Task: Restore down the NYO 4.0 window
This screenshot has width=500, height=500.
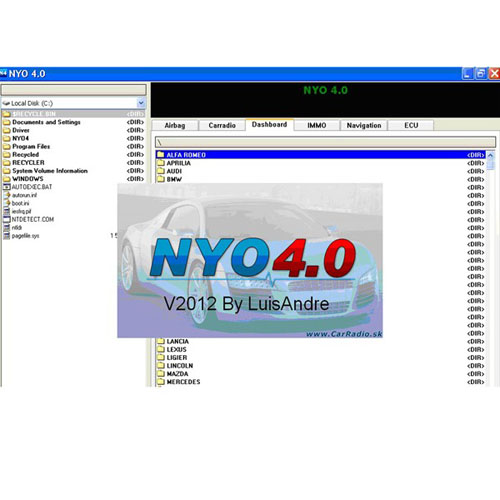Action: click(481, 74)
